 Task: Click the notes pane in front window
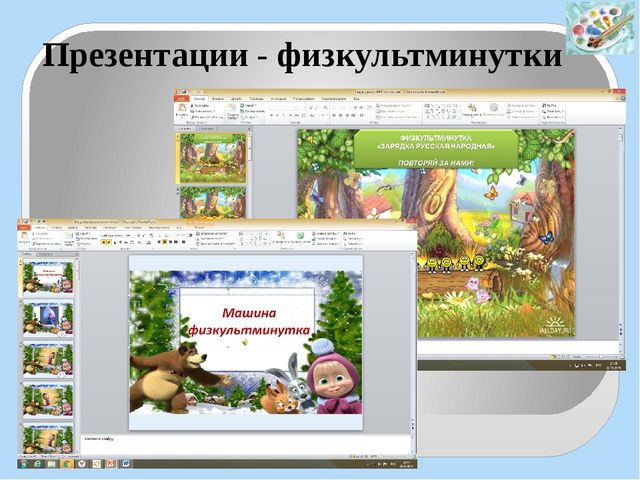click(246, 444)
